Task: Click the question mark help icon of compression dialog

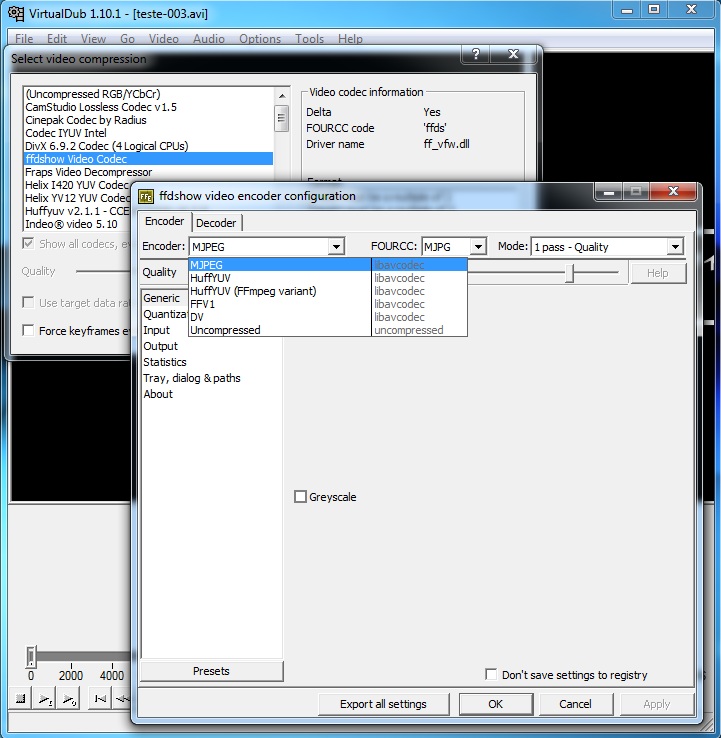Action: click(476, 55)
